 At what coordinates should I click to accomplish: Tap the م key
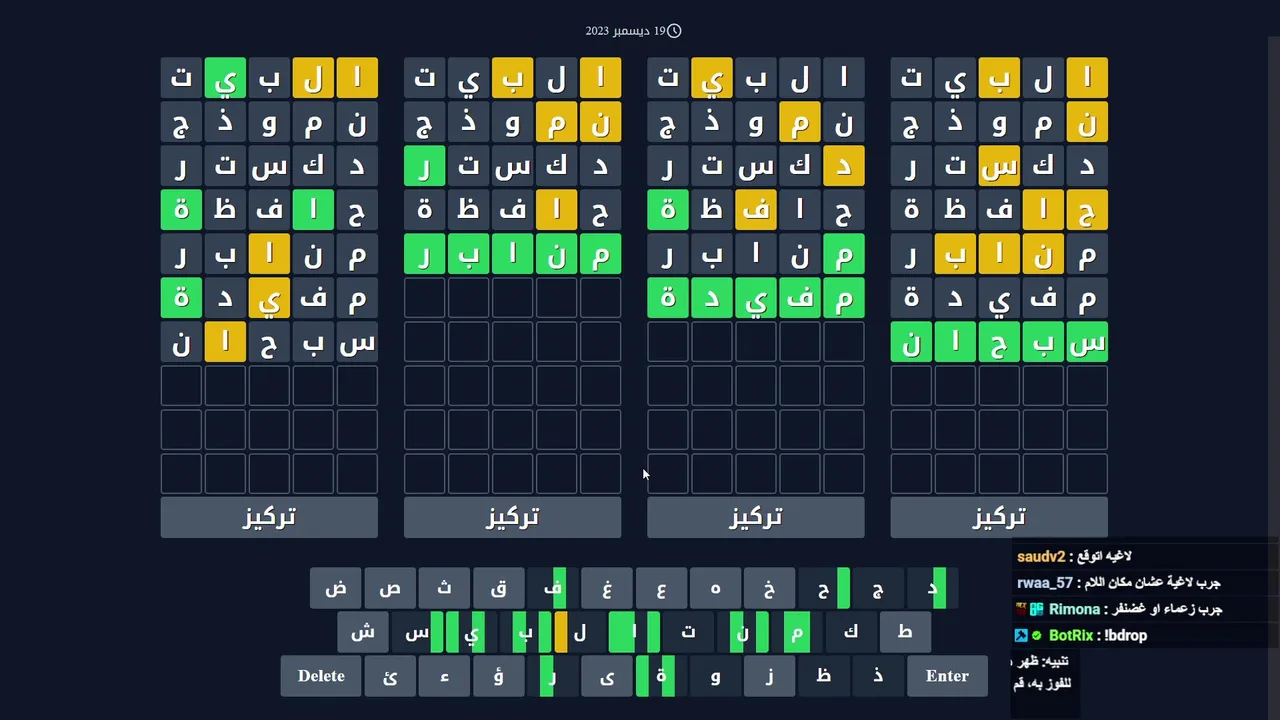(x=796, y=632)
